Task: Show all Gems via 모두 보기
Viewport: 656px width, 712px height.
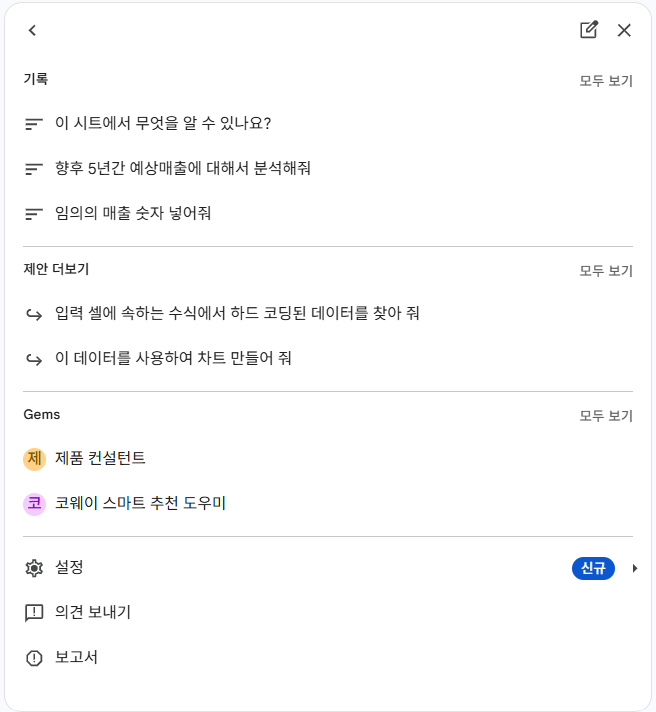Action: pos(606,416)
